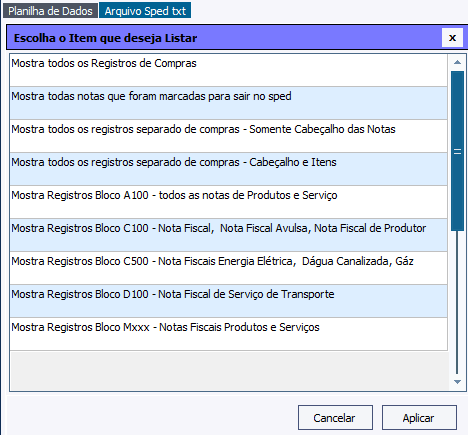The height and width of the screenshot is (435, 468).
Task: Click the scrollbar down arrow
Action: pos(457,382)
